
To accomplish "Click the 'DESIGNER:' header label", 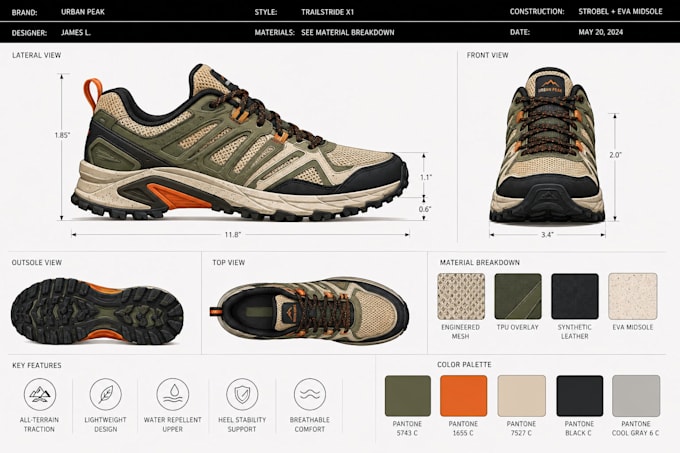I will click(x=29, y=33).
